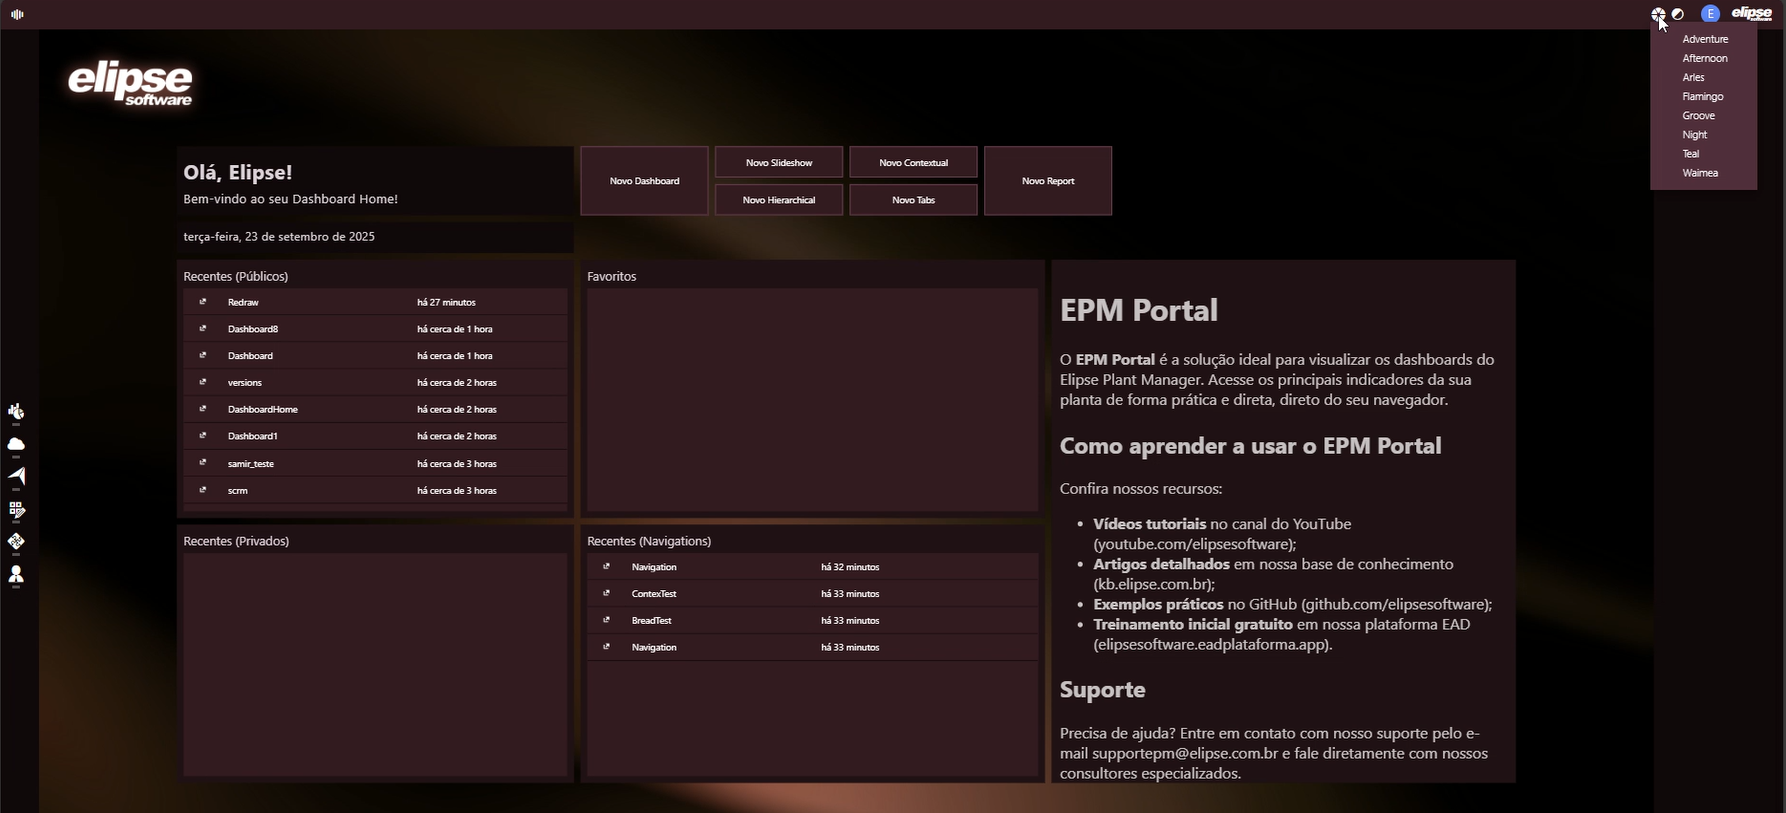Click the Novo Report button
This screenshot has width=1786, height=813.
(1048, 181)
